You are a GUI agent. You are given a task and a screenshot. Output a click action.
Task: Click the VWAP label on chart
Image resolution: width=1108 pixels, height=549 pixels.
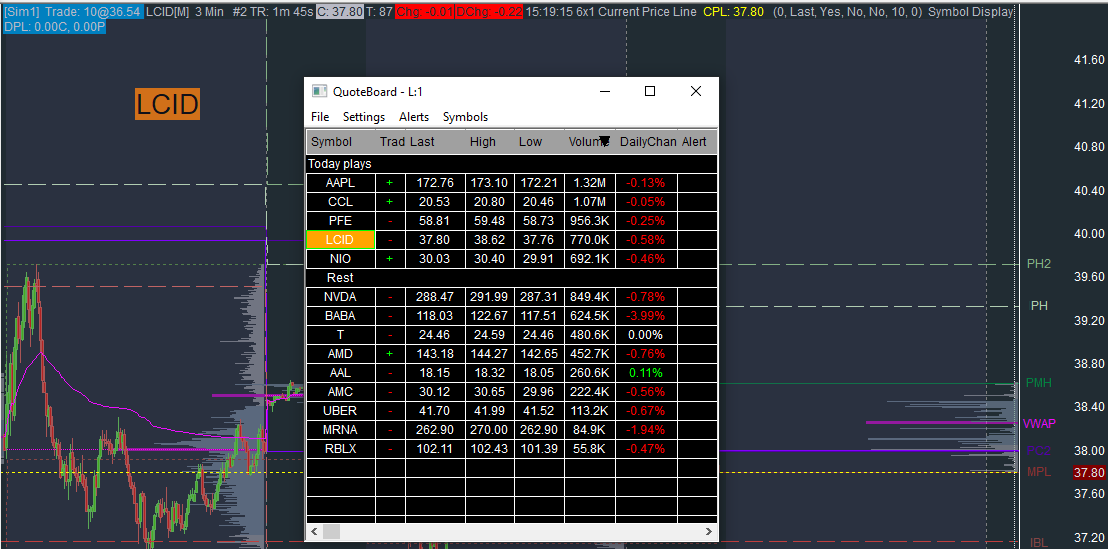[x=1040, y=424]
